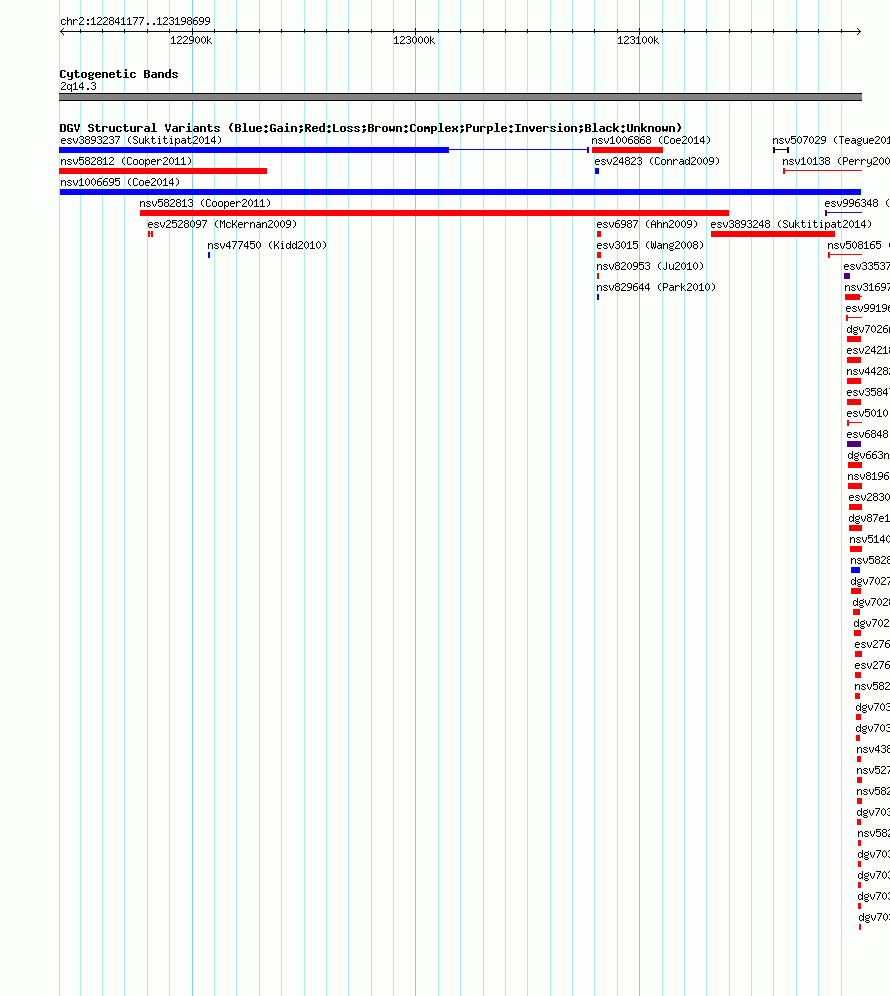Select the blue nsv5828 gain variant
The width and height of the screenshot is (890, 996).
(856, 569)
